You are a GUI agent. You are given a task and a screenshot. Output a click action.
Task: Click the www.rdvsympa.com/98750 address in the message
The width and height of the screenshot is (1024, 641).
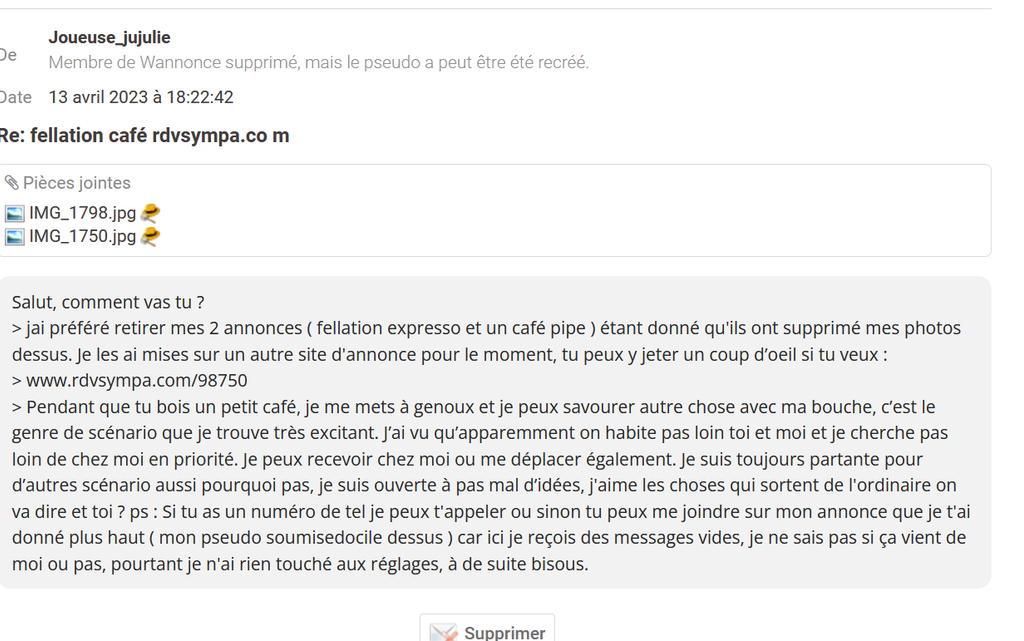click(136, 380)
